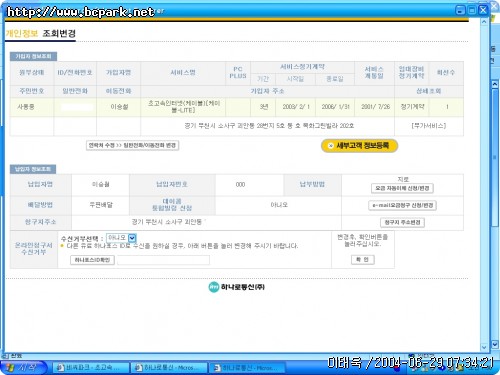Switch to the middle 하나로통신 - Micros... taskbar window
Viewport: 500px width, 375px height.
[x=168, y=368]
